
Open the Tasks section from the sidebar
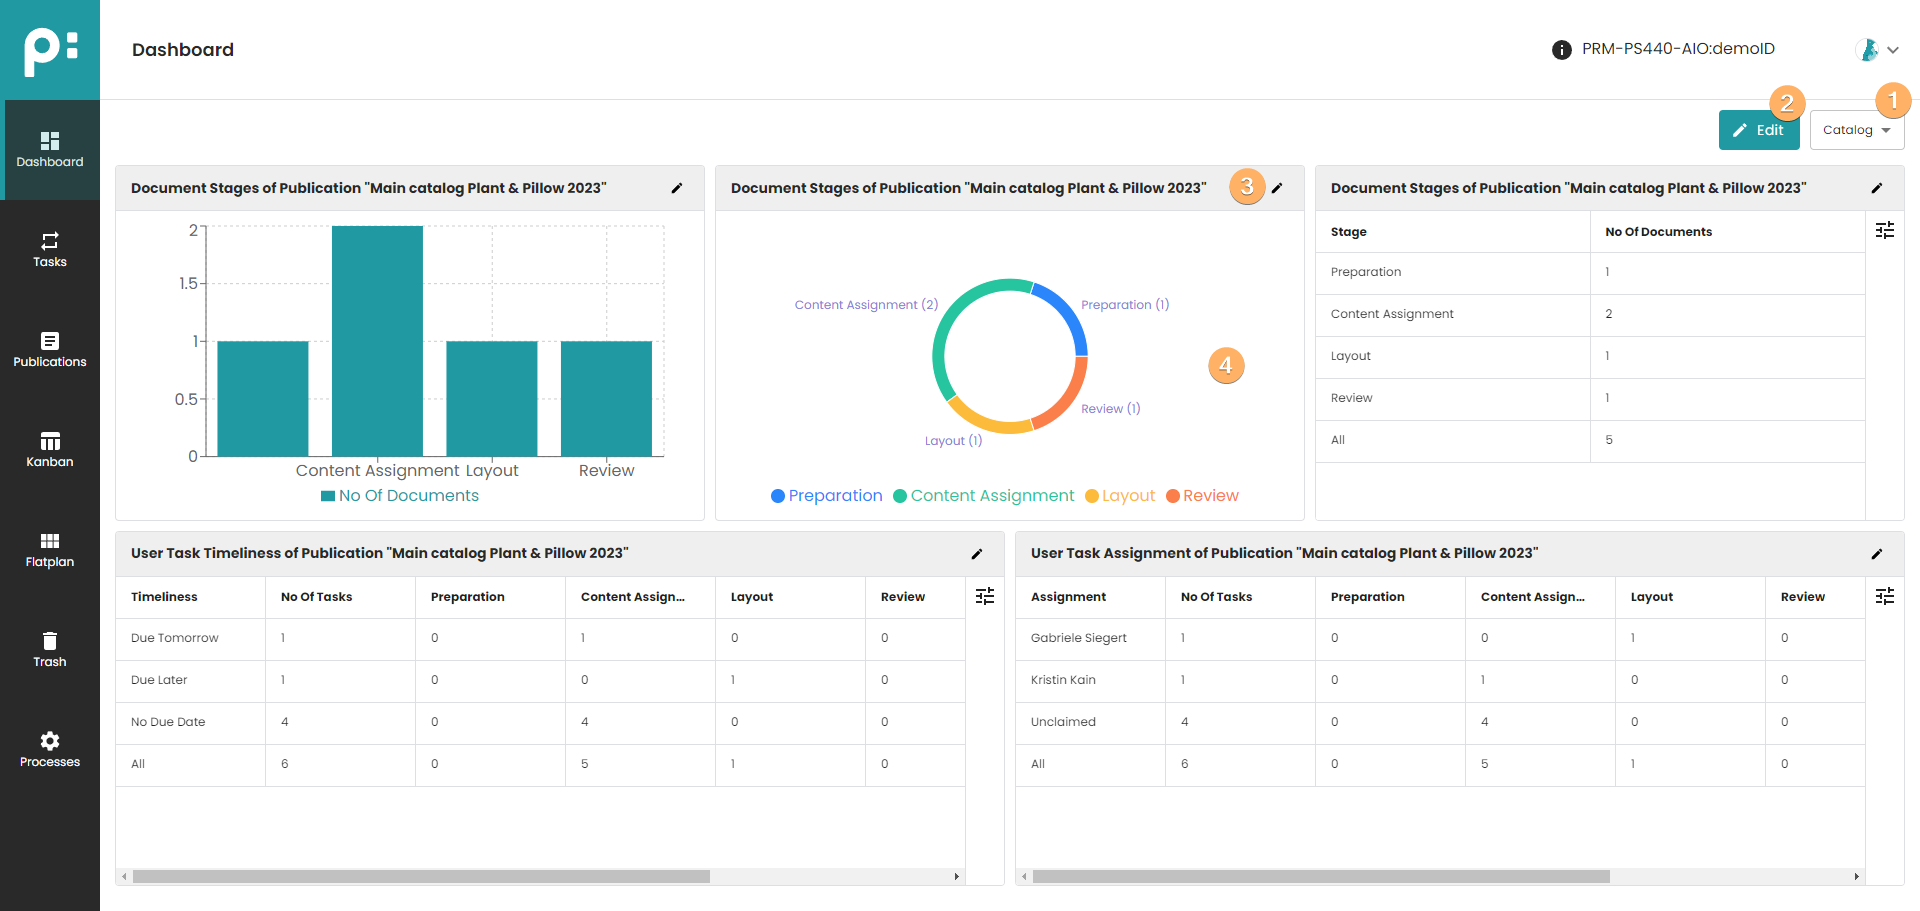pos(50,249)
